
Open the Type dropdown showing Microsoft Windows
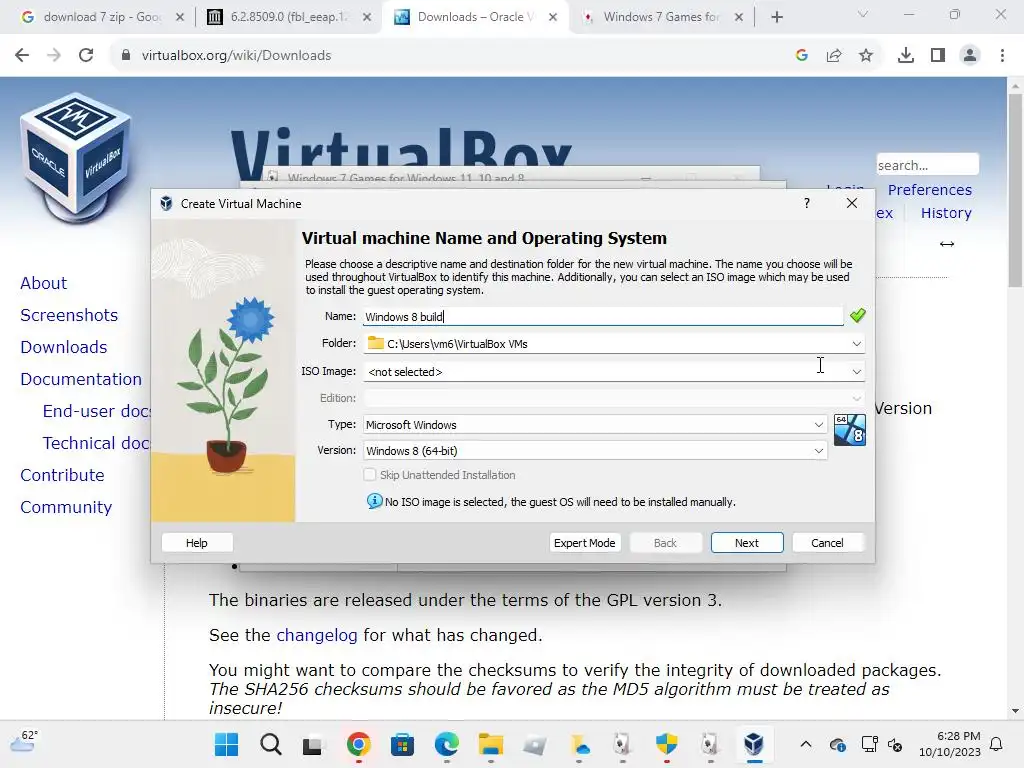(594, 424)
